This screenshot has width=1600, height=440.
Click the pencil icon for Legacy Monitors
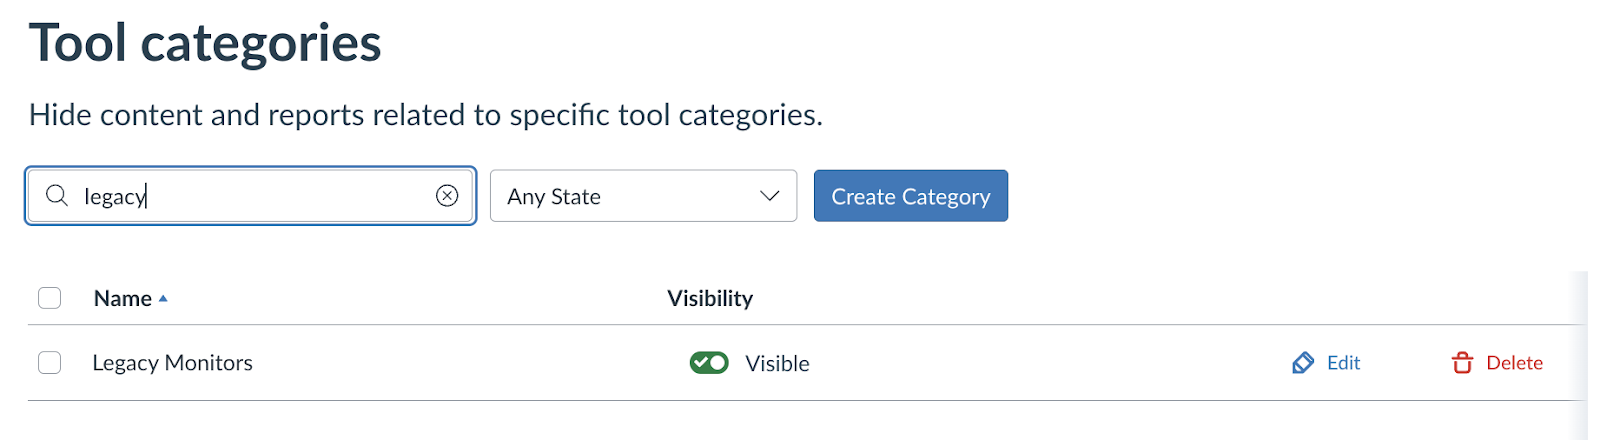[x=1303, y=363]
